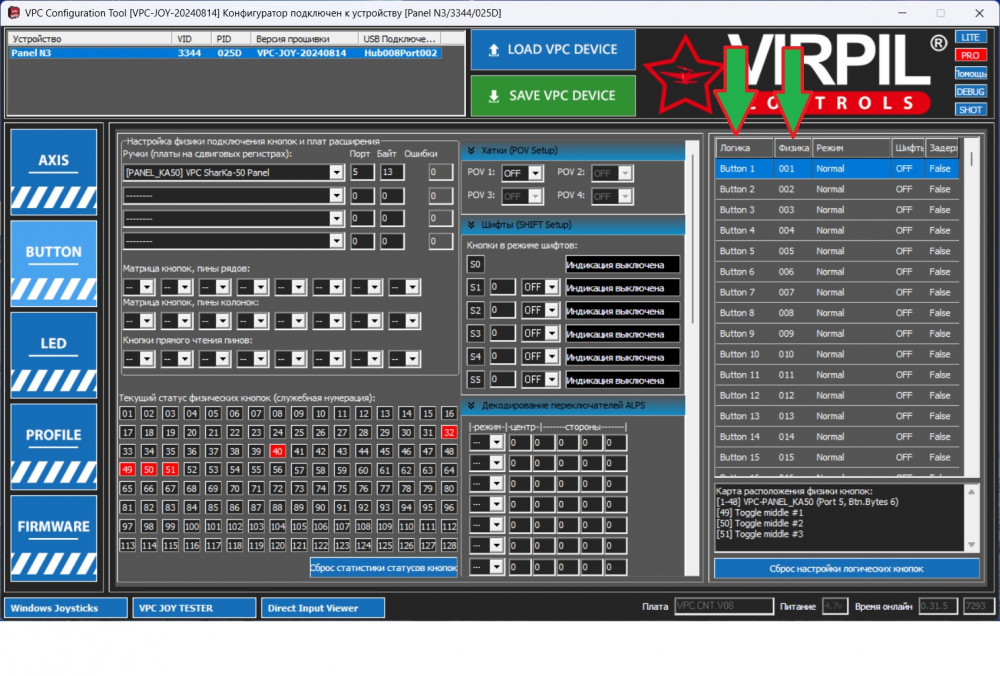This screenshot has height=676, width=1000.
Task: Click physical button indicator 49
Action: tap(128, 470)
